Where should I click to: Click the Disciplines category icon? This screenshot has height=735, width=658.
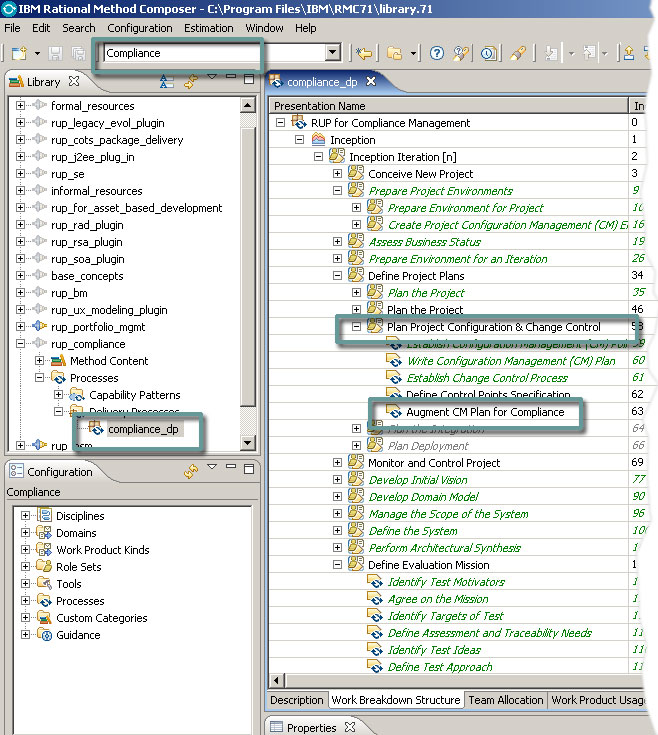(x=45, y=515)
